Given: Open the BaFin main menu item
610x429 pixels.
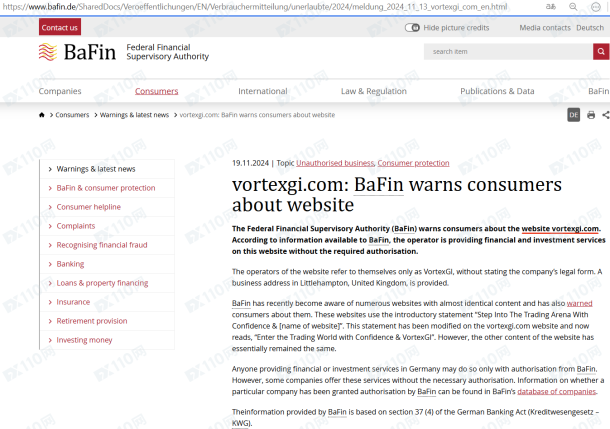Looking at the screenshot, I should coord(599,91).
